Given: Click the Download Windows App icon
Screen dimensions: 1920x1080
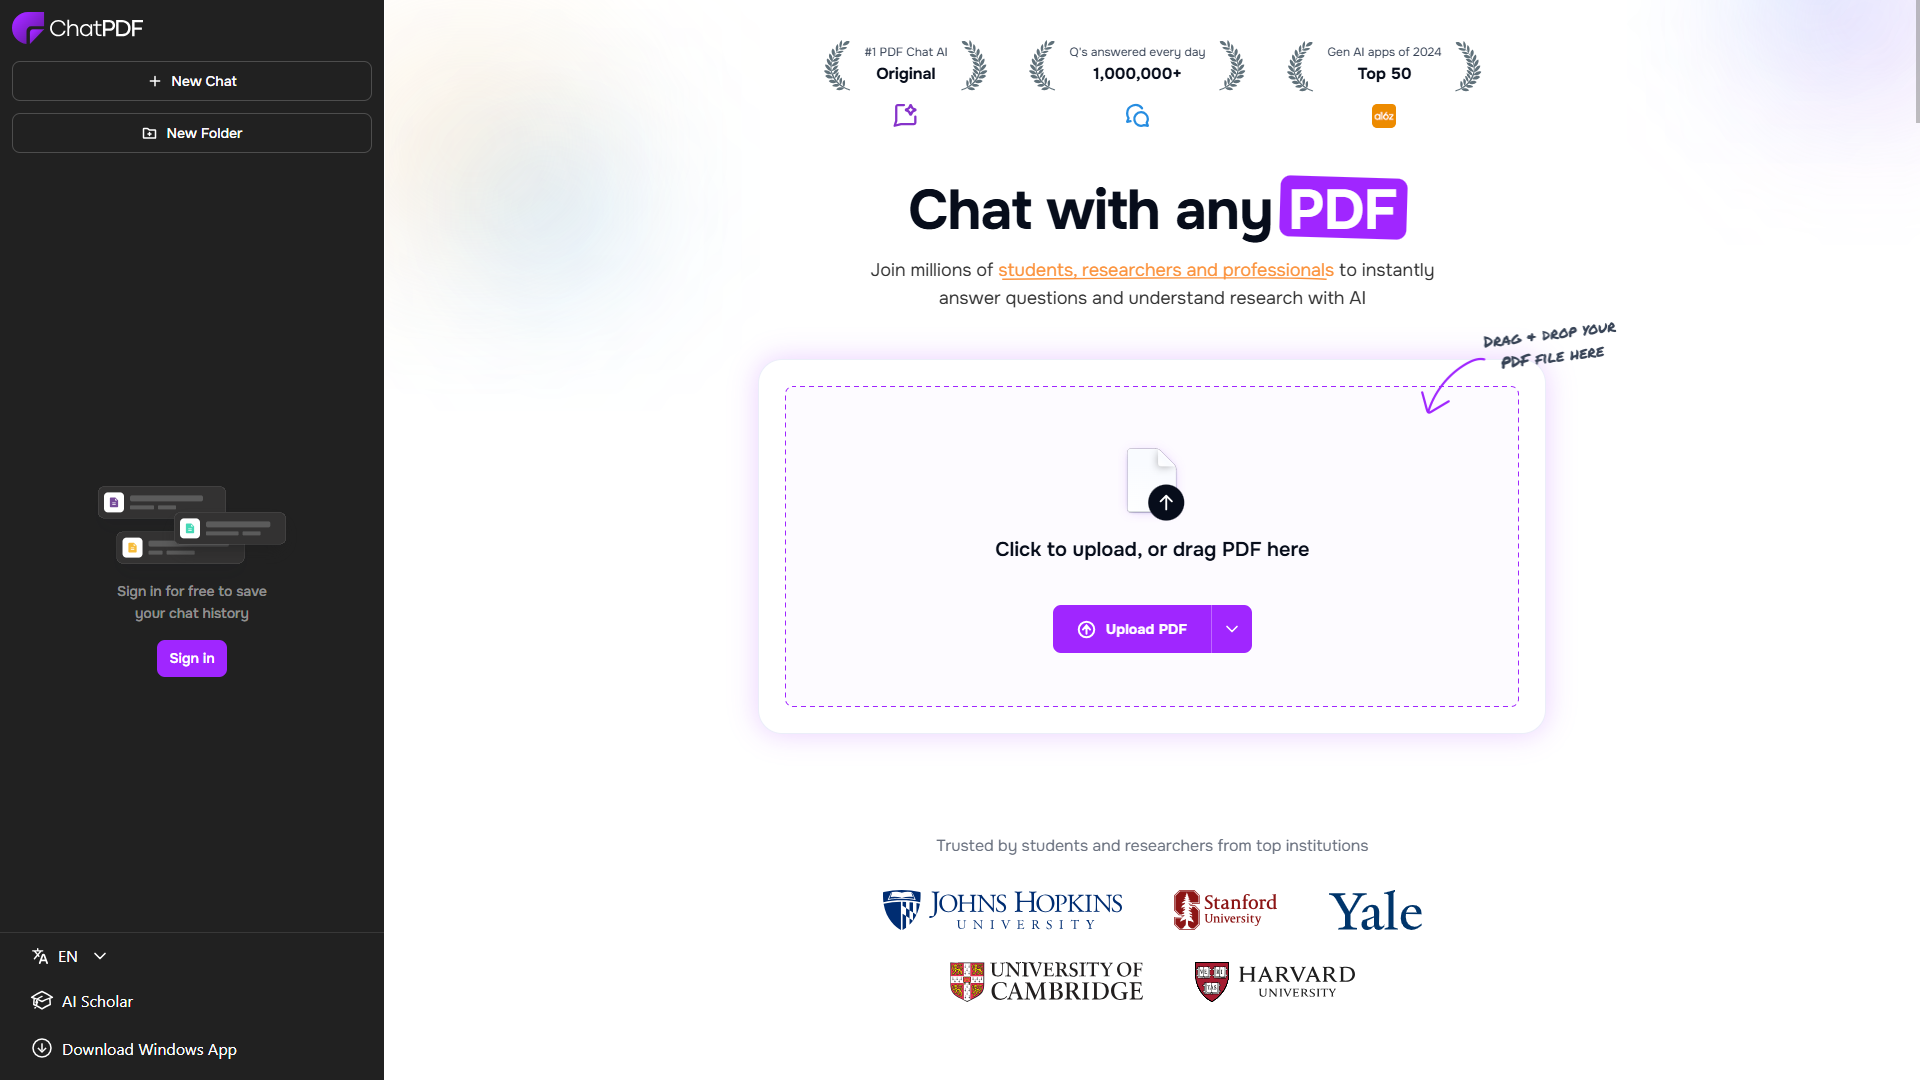Looking at the screenshot, I should [41, 1048].
